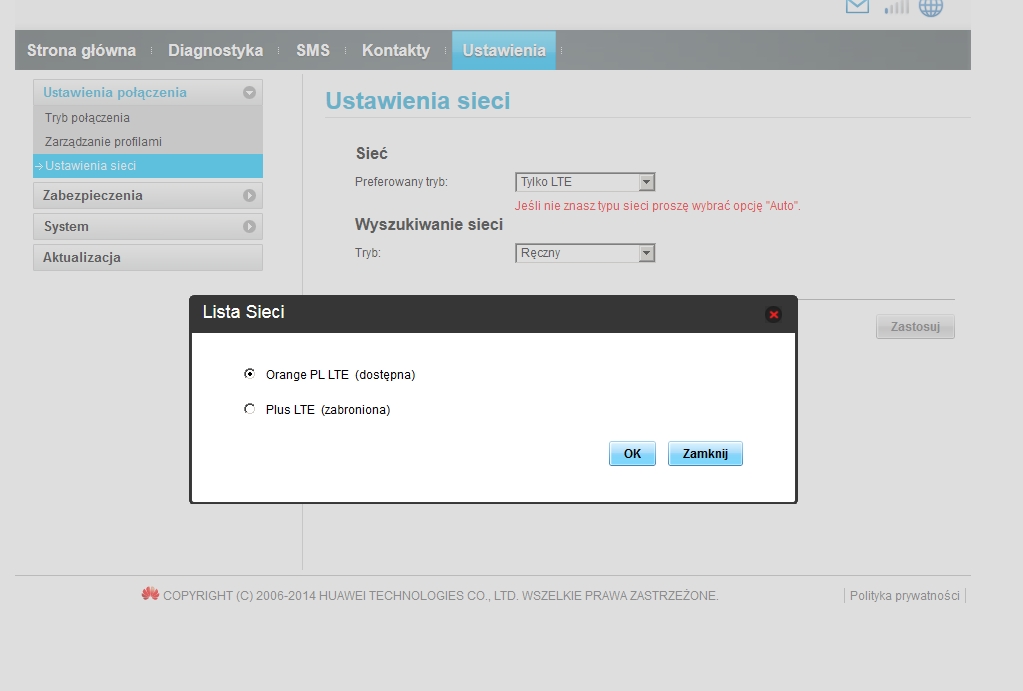Expand the Zabezpieczenia section
The width and height of the screenshot is (1023, 691).
[148, 195]
